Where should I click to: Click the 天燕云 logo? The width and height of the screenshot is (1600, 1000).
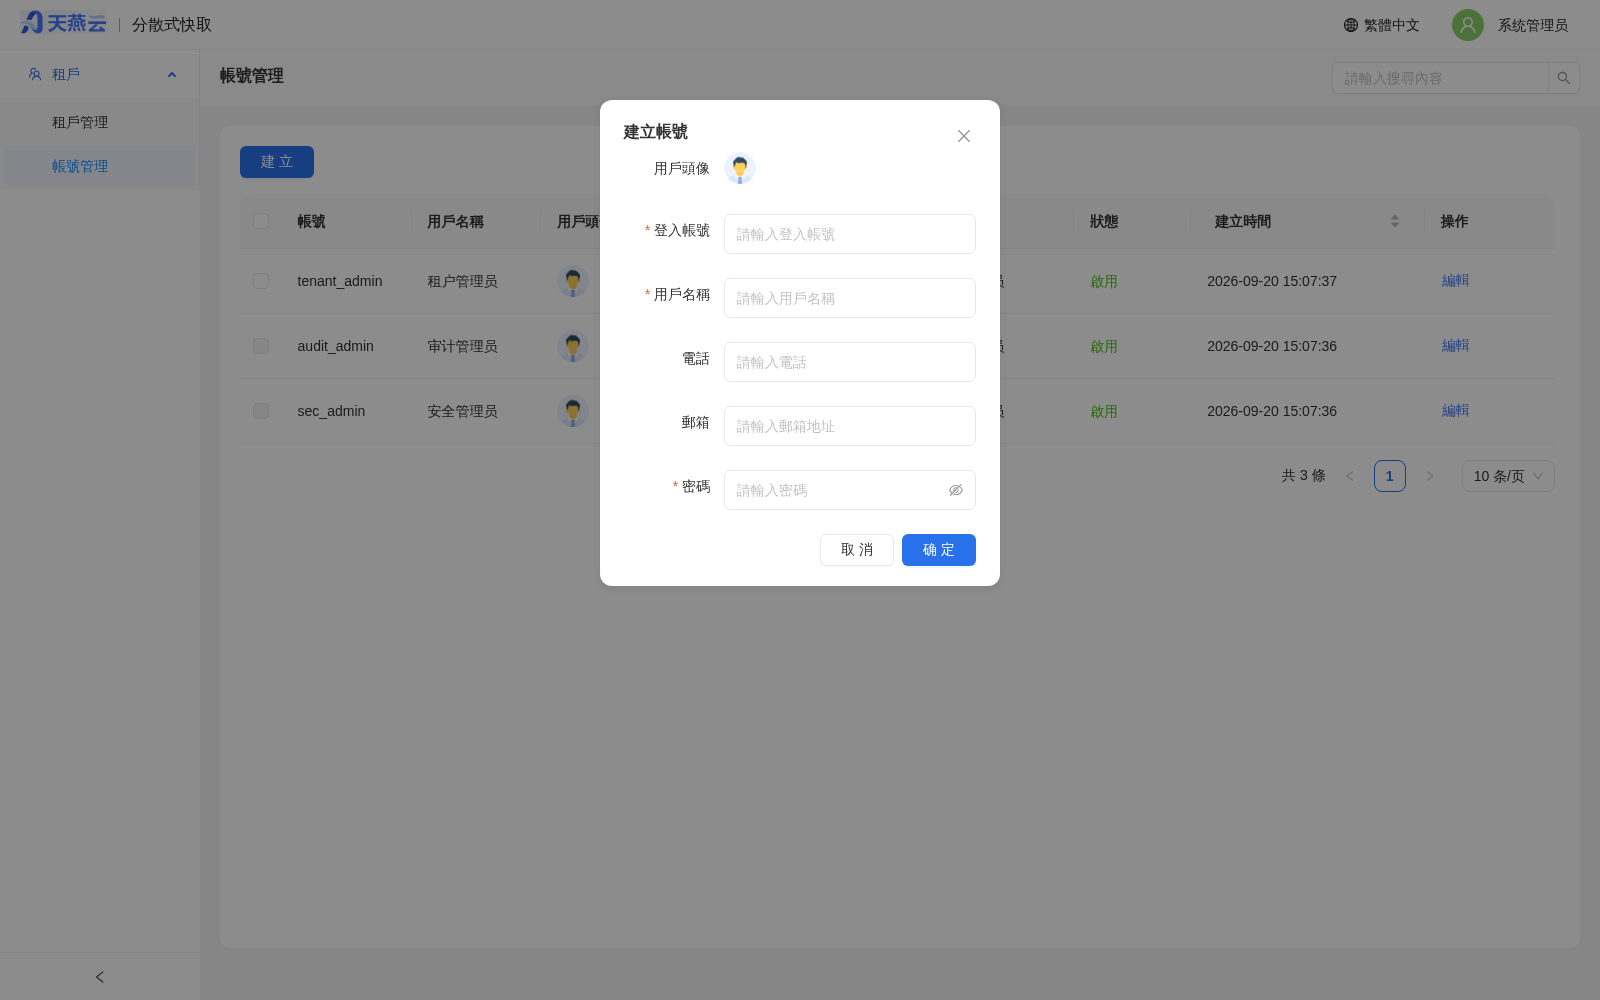click(x=63, y=23)
